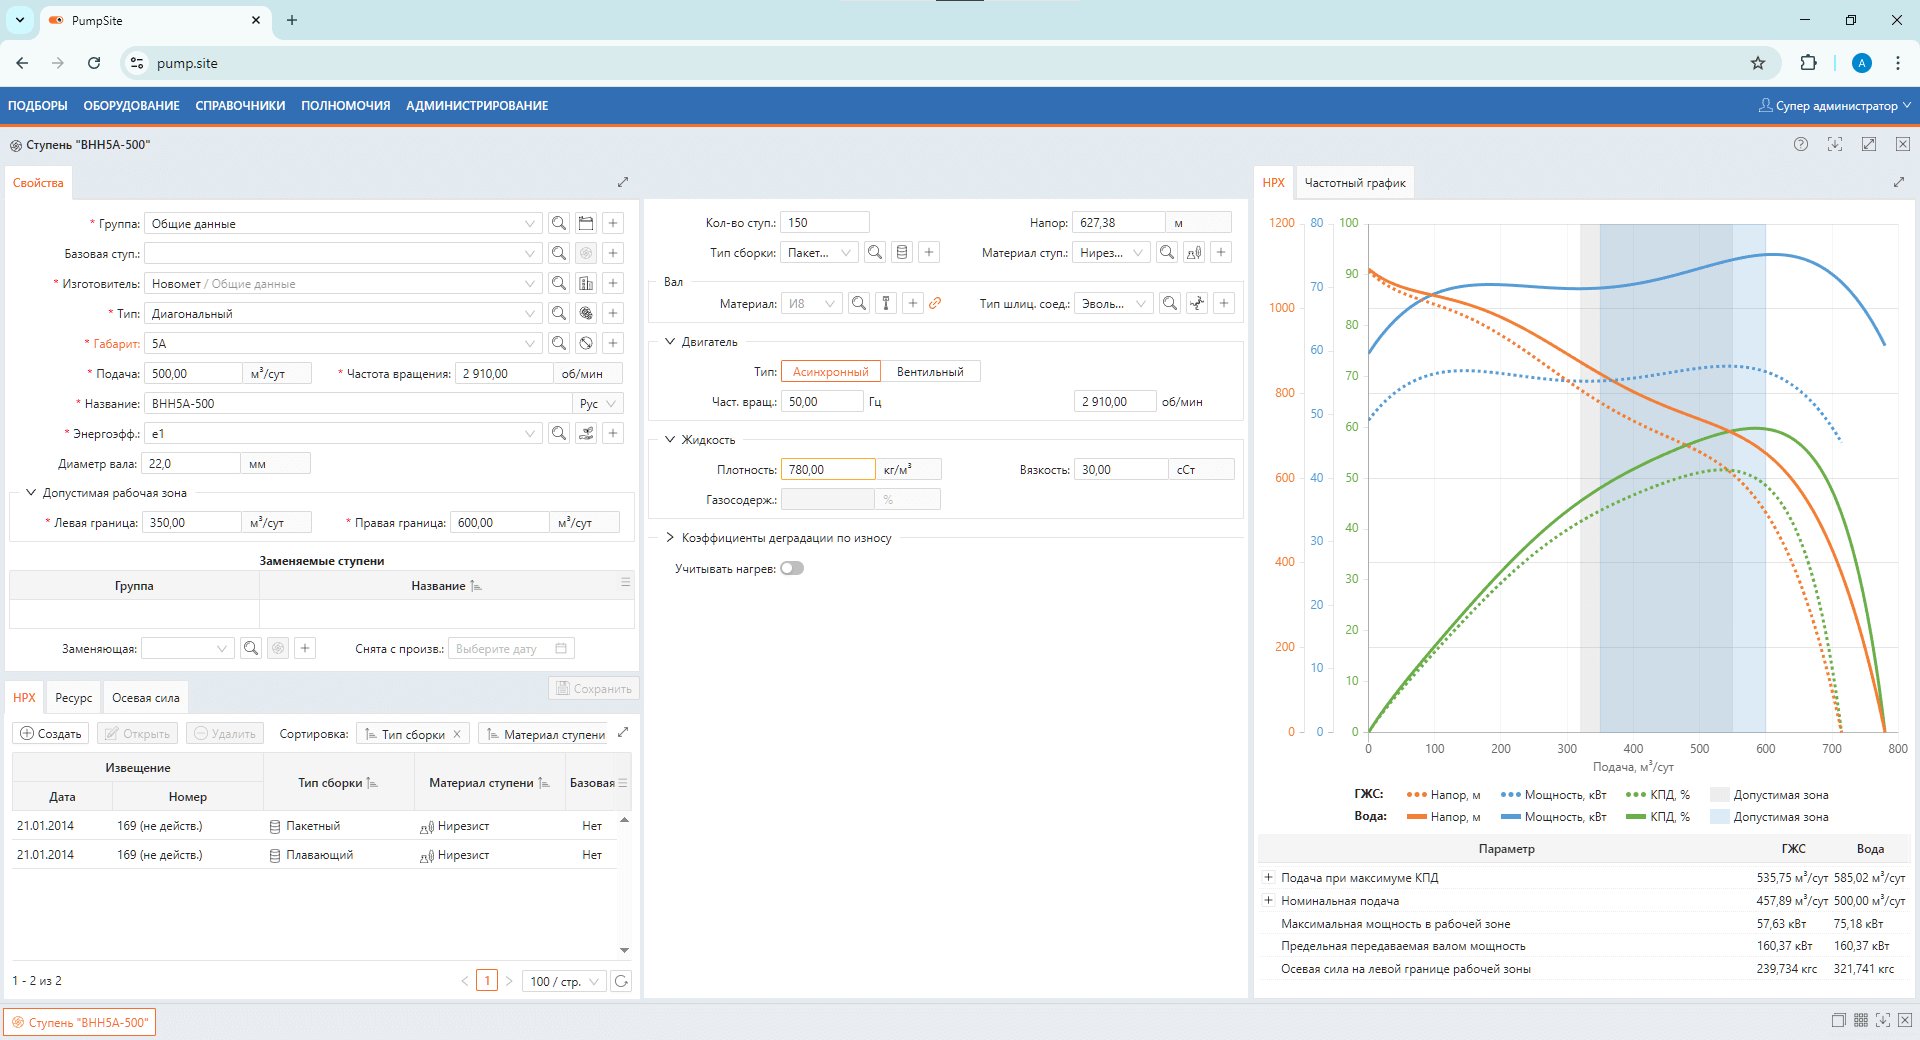
Task: Click the Создать button
Action: click(x=51, y=734)
